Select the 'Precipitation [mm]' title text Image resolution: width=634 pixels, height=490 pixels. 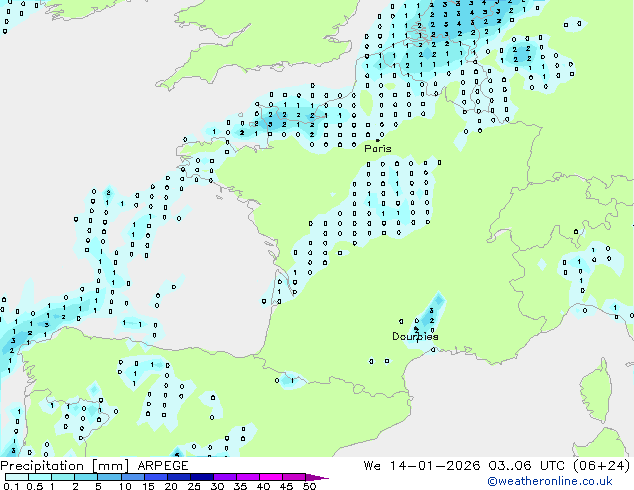pos(65,466)
